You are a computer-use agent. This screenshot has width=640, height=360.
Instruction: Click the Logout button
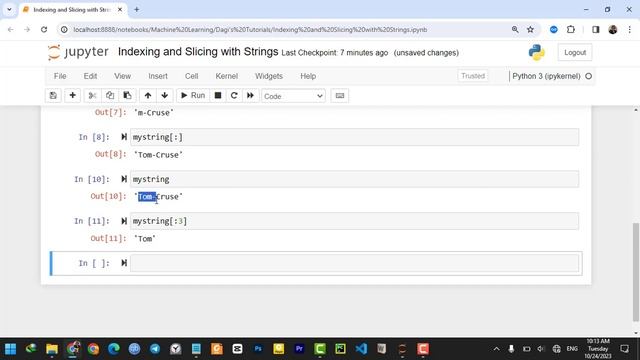[x=575, y=53]
